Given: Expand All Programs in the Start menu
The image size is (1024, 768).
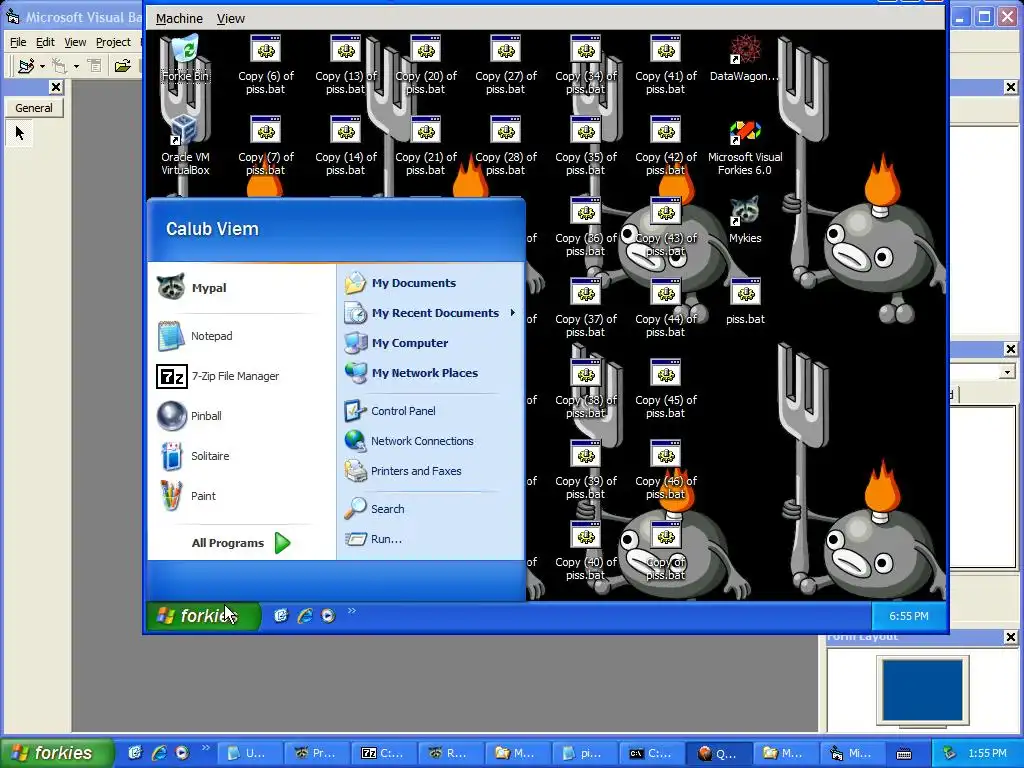Looking at the screenshot, I should (x=241, y=543).
